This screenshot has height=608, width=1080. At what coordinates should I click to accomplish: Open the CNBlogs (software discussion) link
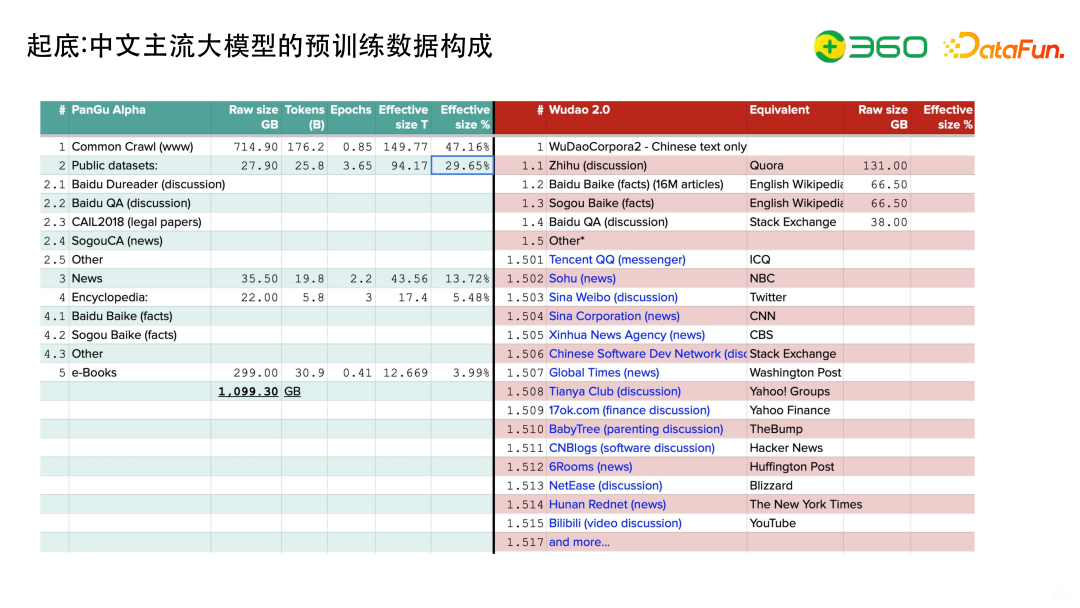[632, 448]
